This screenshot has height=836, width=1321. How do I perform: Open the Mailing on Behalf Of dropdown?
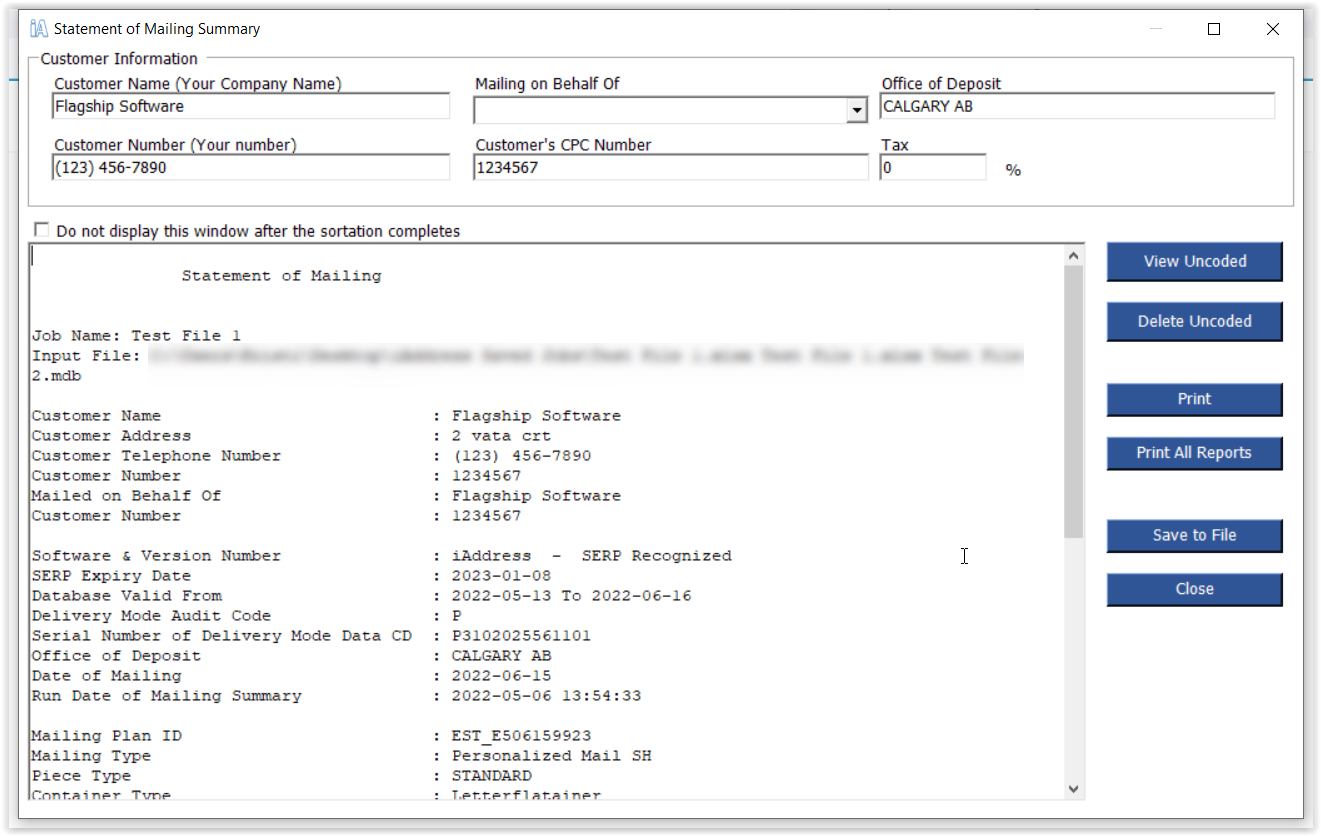(x=856, y=111)
